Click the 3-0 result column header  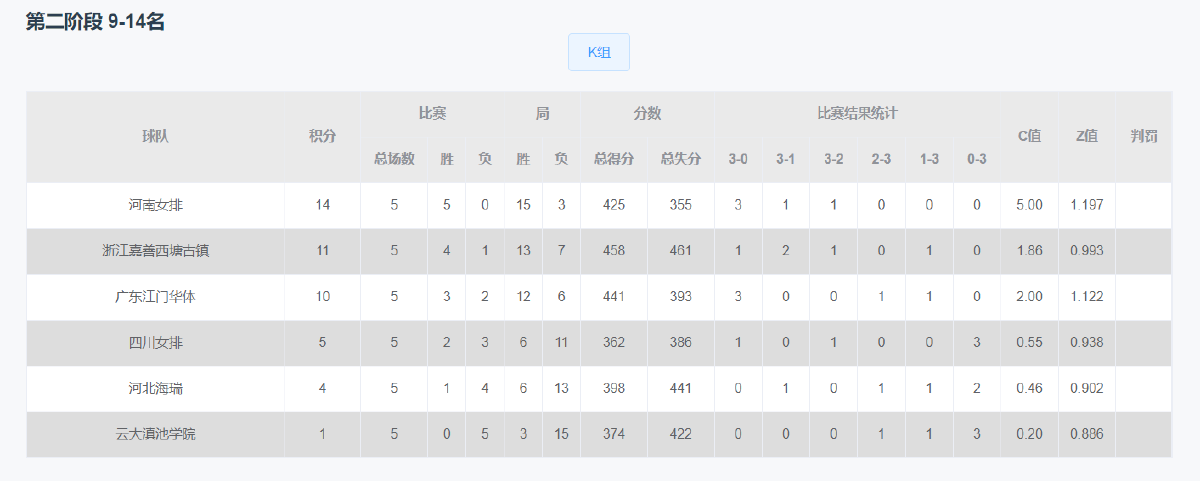(738, 158)
